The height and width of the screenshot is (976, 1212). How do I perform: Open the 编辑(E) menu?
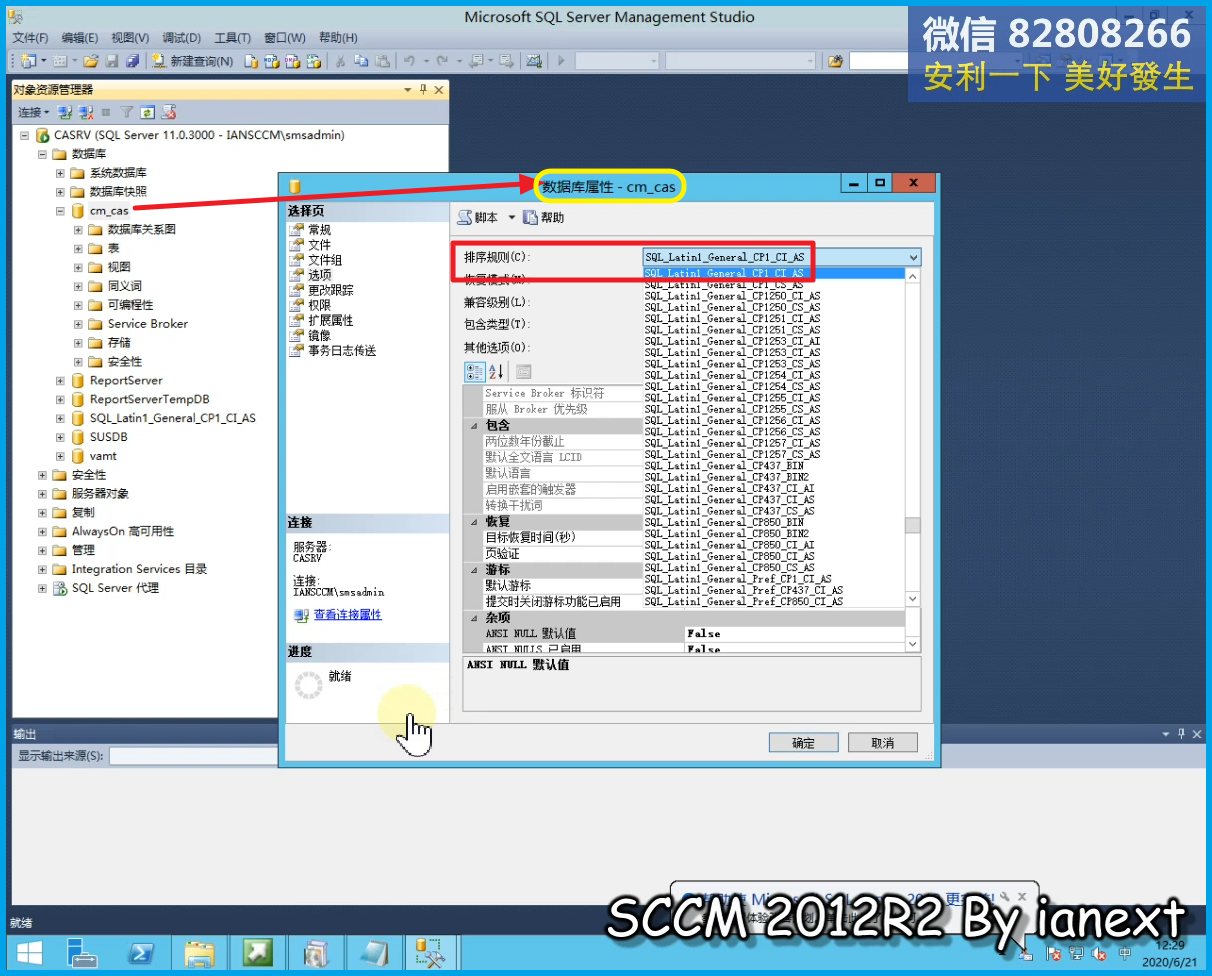click(x=80, y=38)
